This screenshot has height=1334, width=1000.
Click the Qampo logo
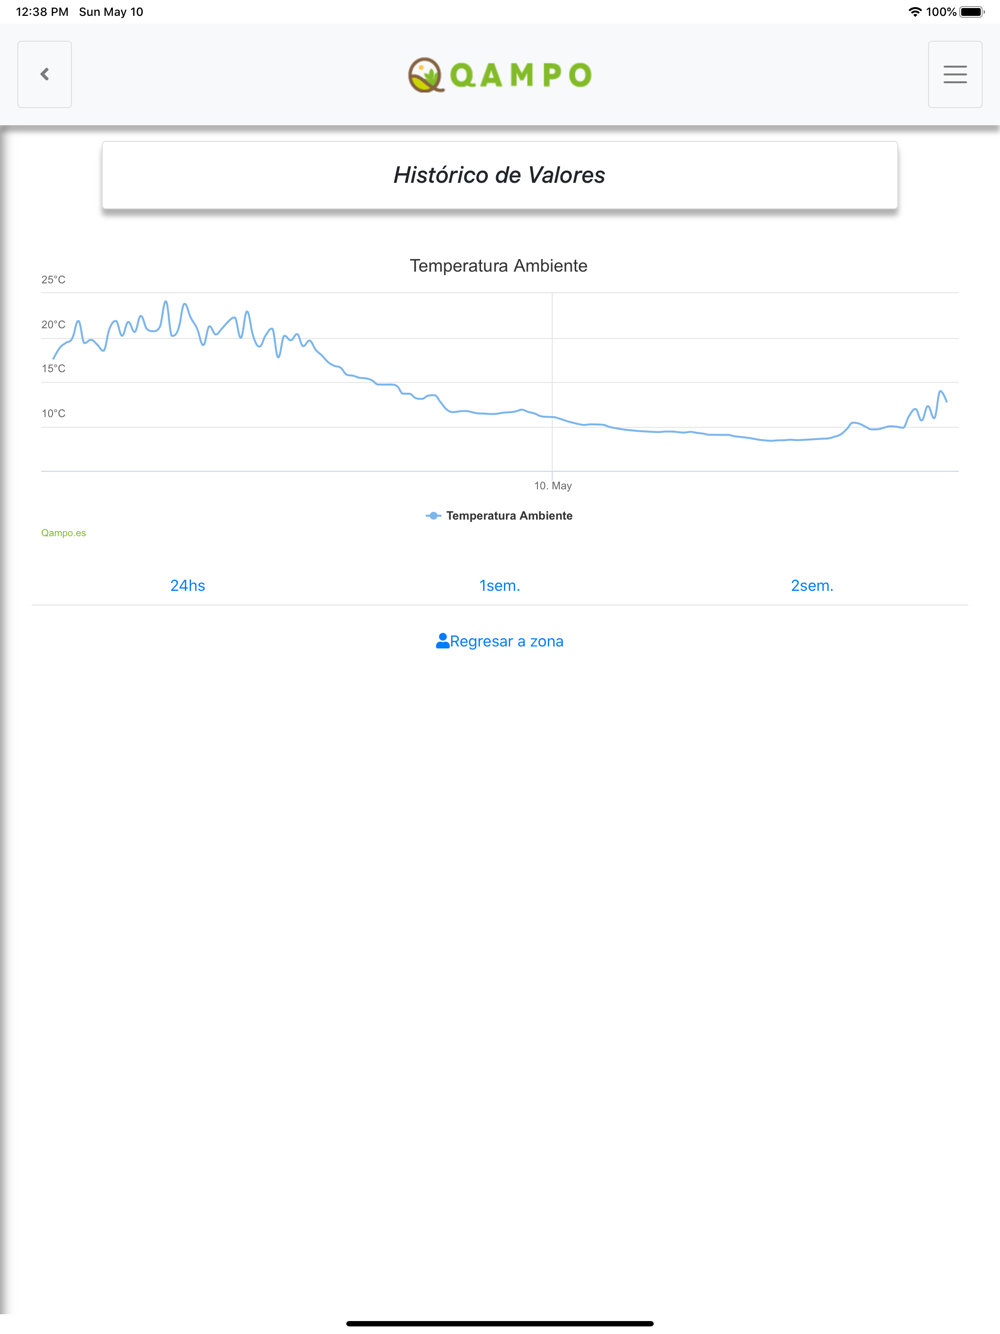500,75
